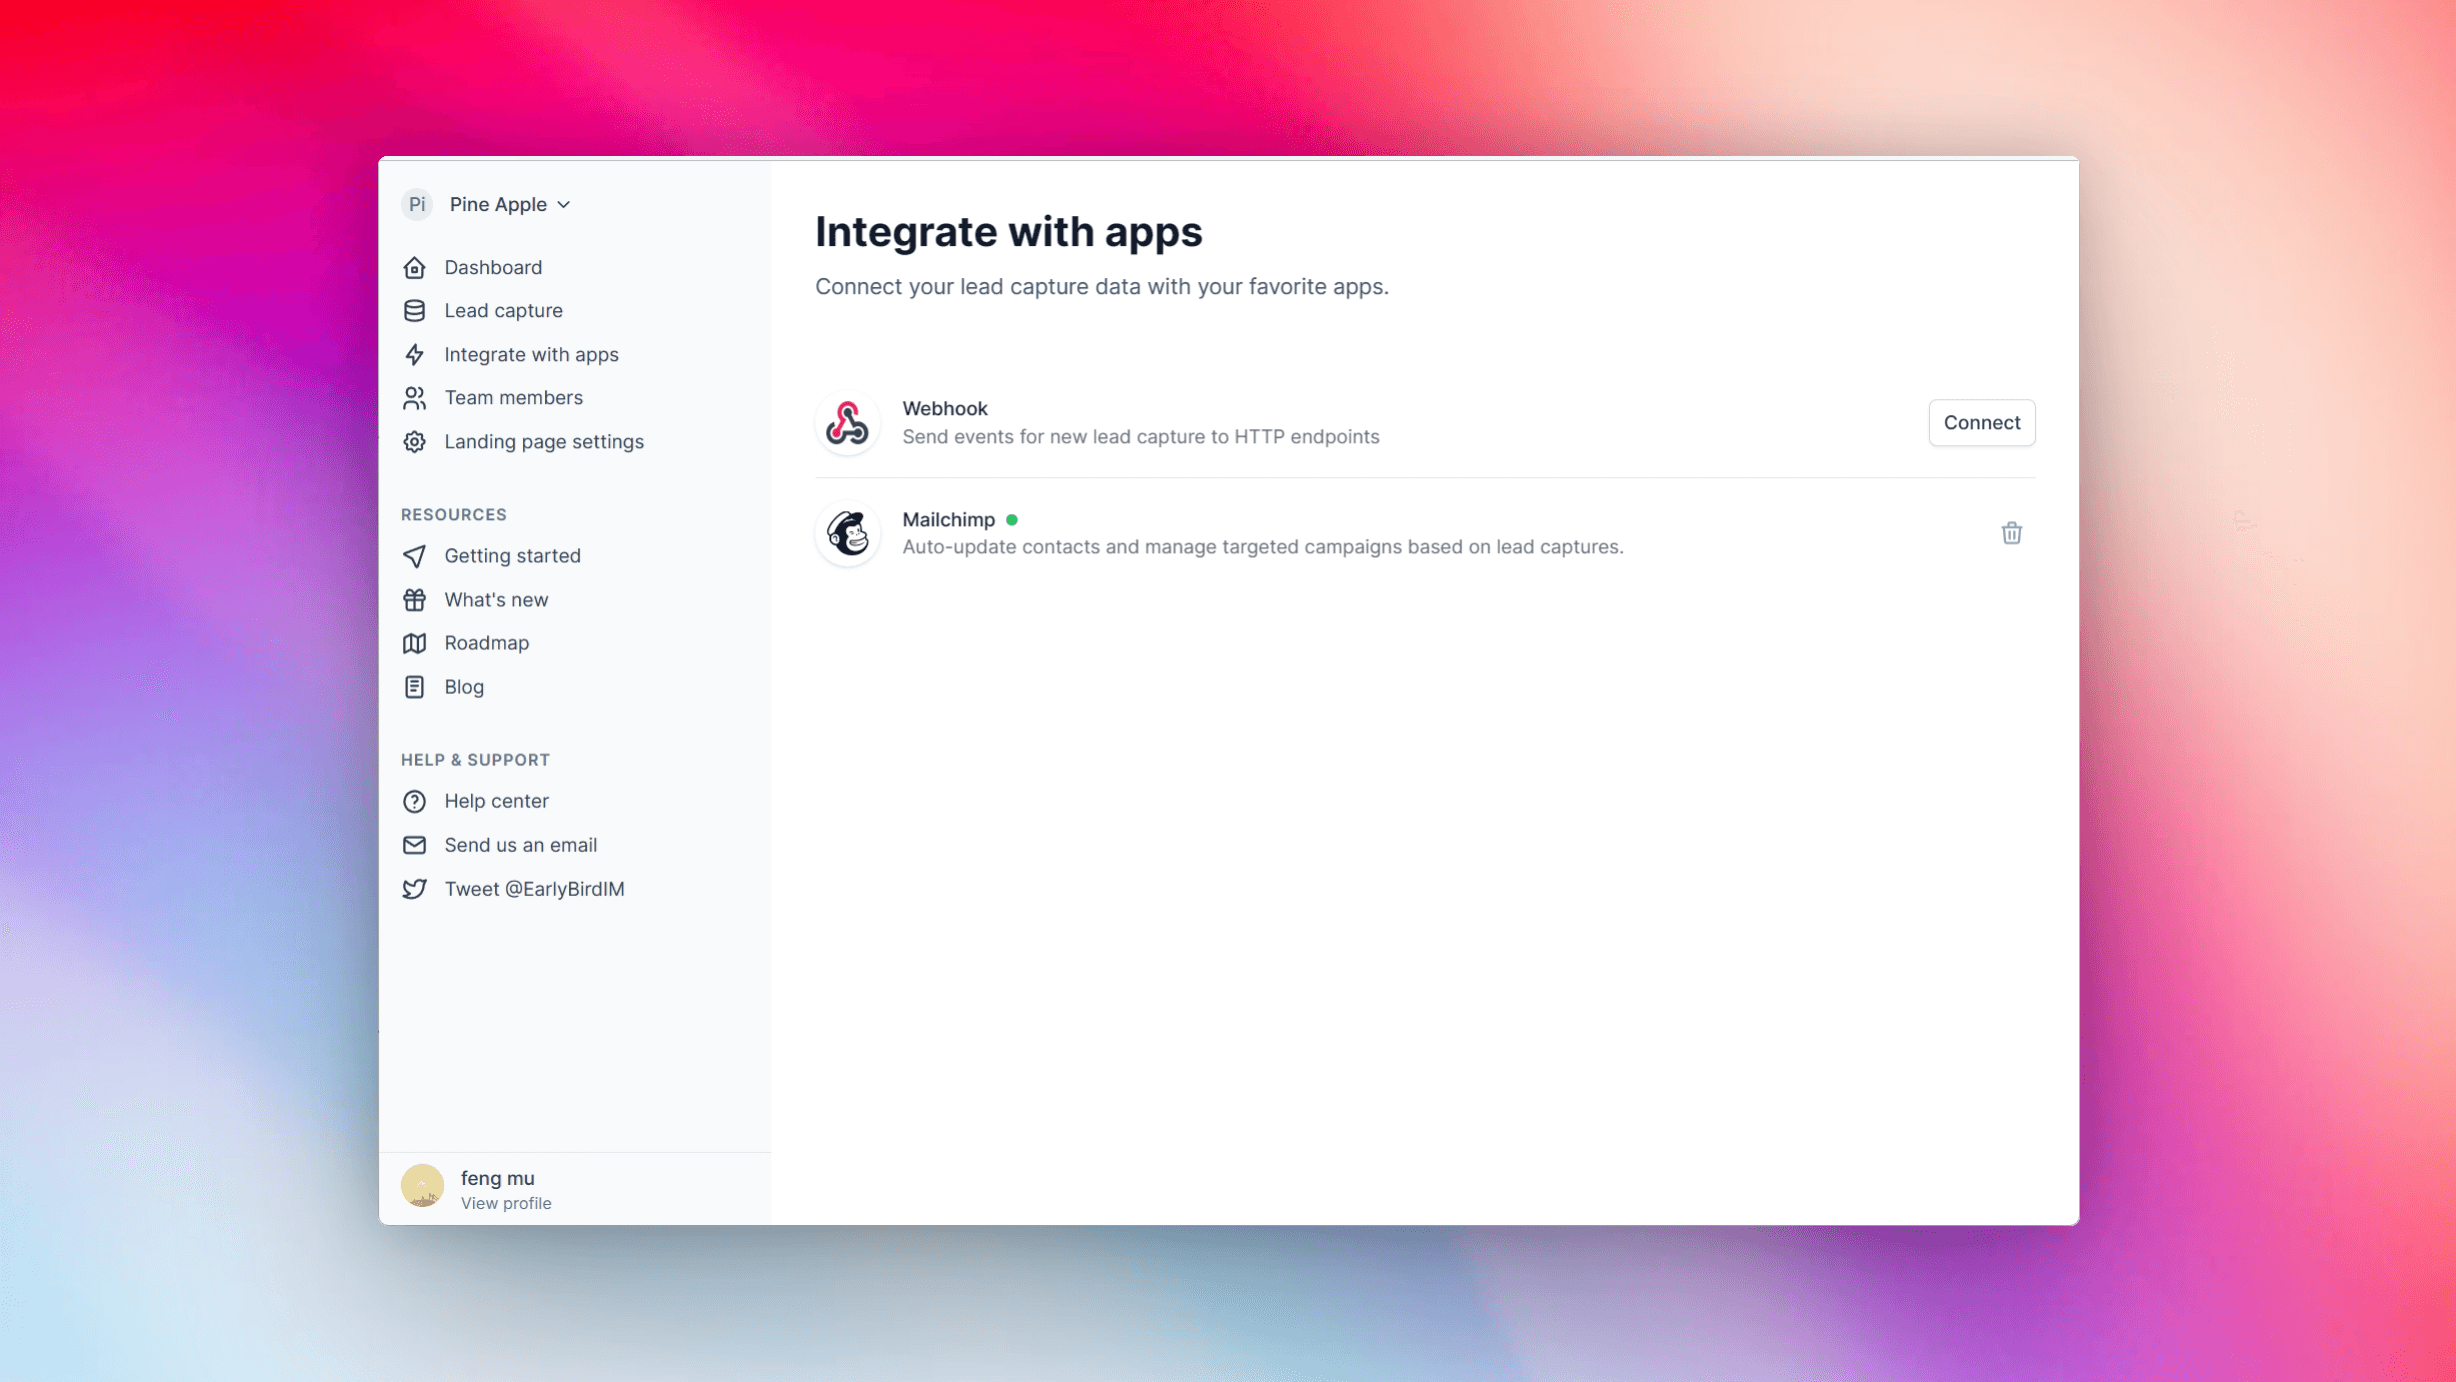This screenshot has width=2456, height=1382.
Task: Open the What's new link
Action: point(496,600)
